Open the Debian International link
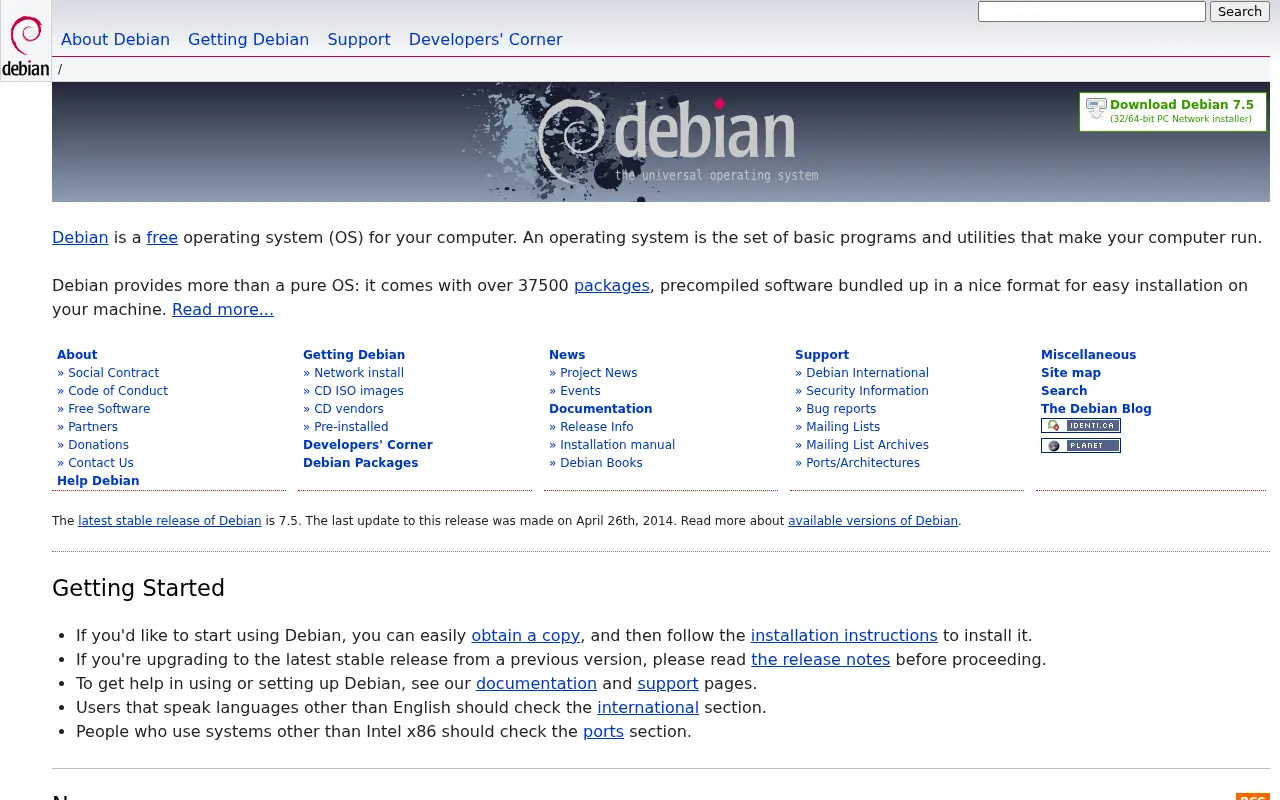 (867, 373)
